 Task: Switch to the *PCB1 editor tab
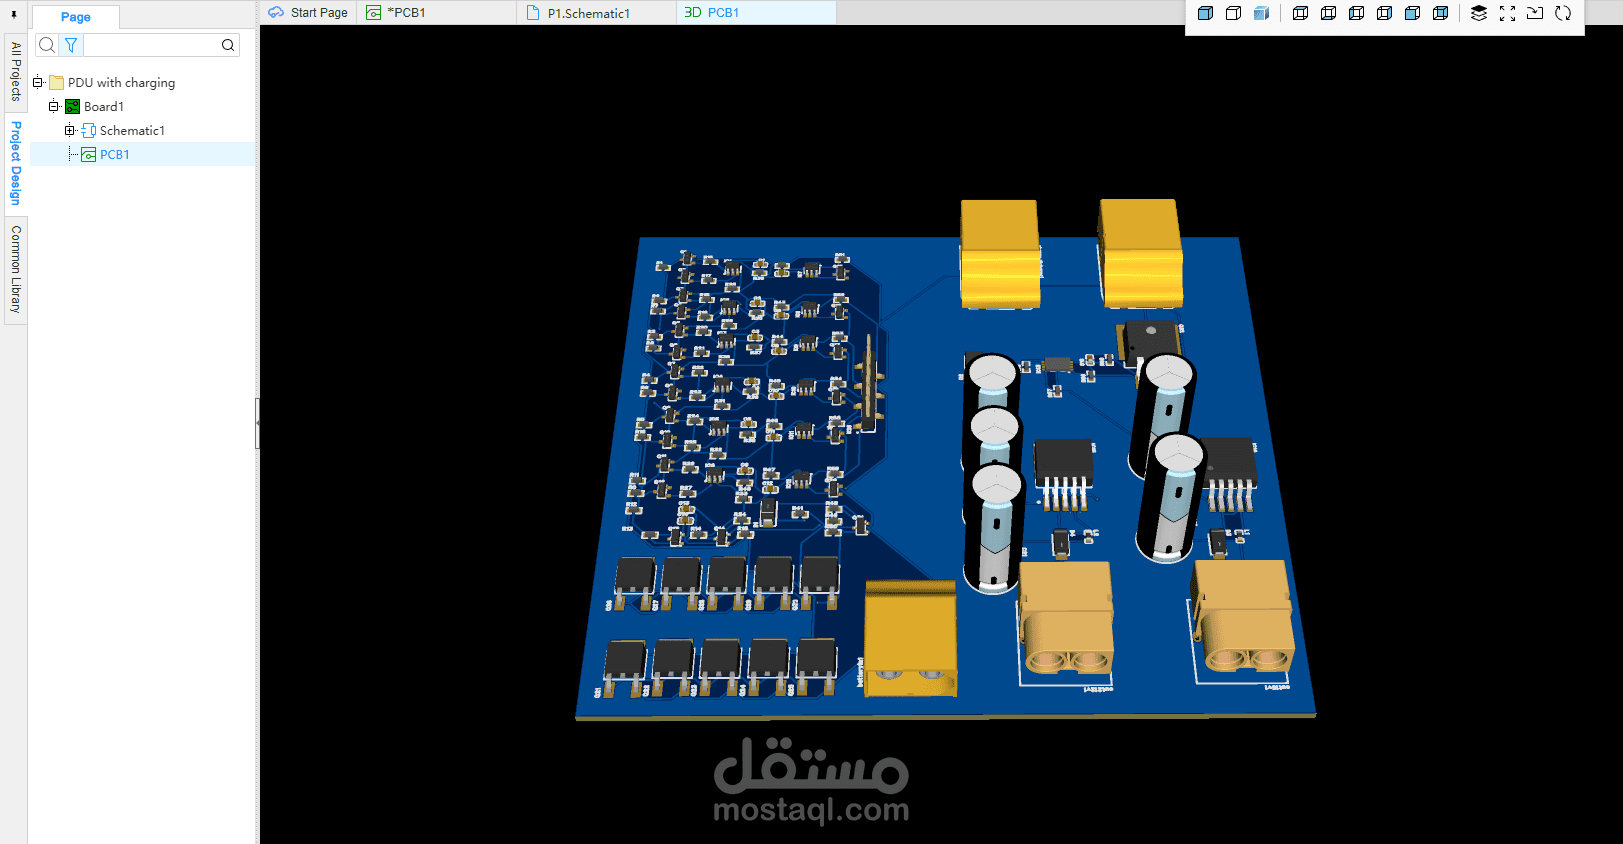(x=438, y=13)
